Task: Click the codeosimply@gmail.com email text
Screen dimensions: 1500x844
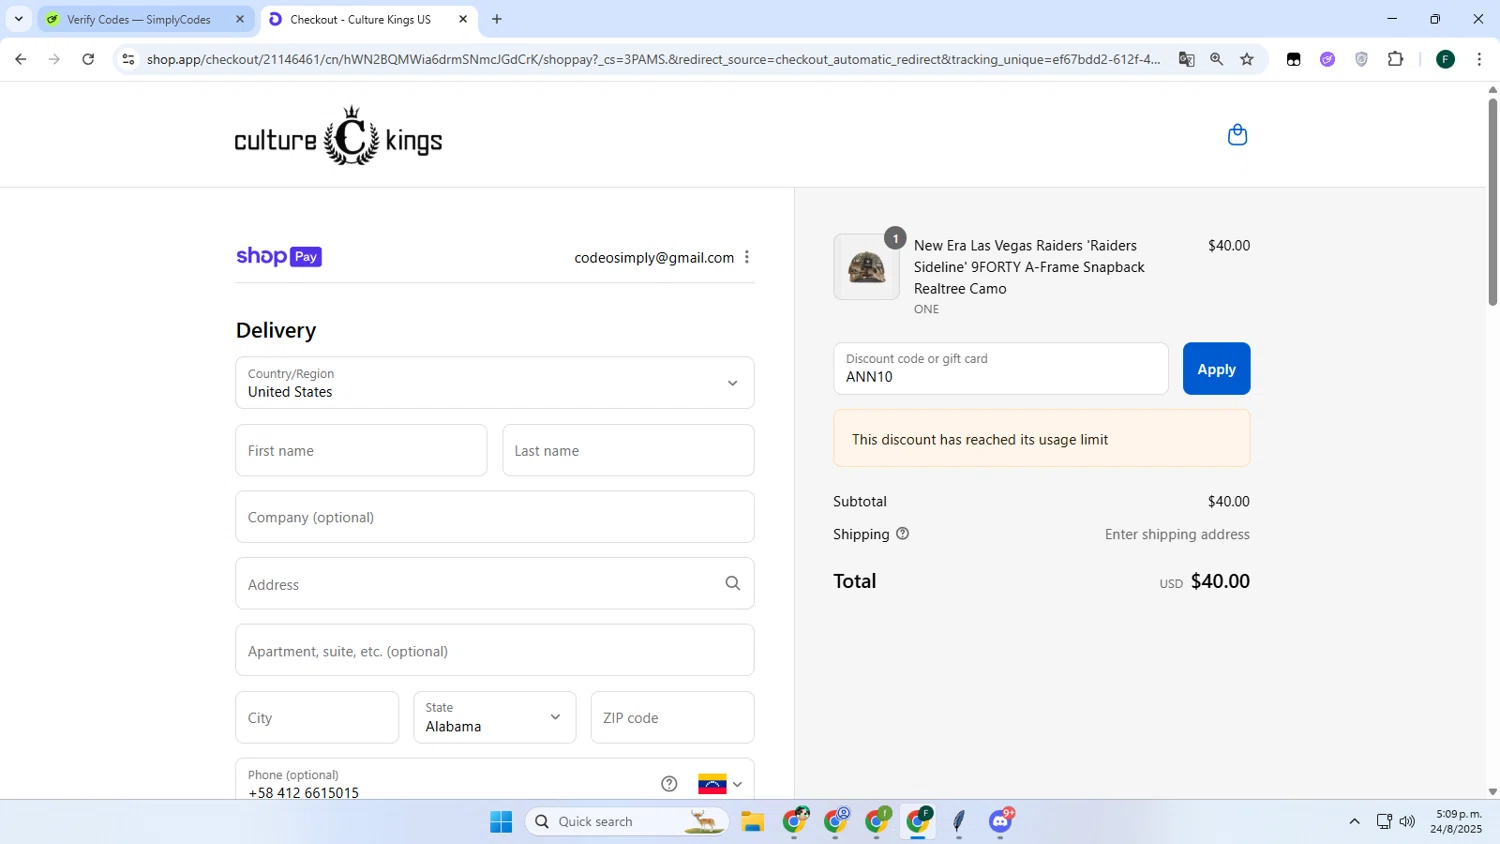Action: (x=654, y=257)
